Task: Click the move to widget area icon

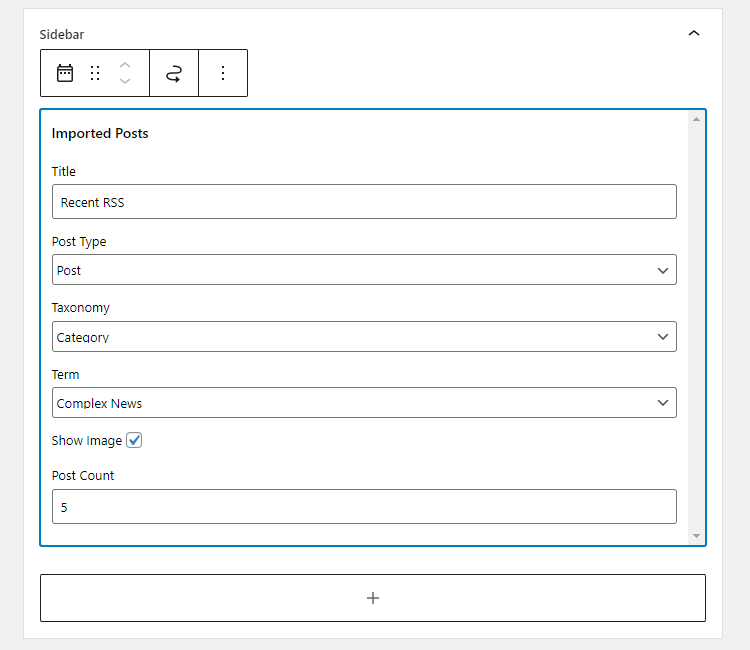Action: tap(174, 73)
